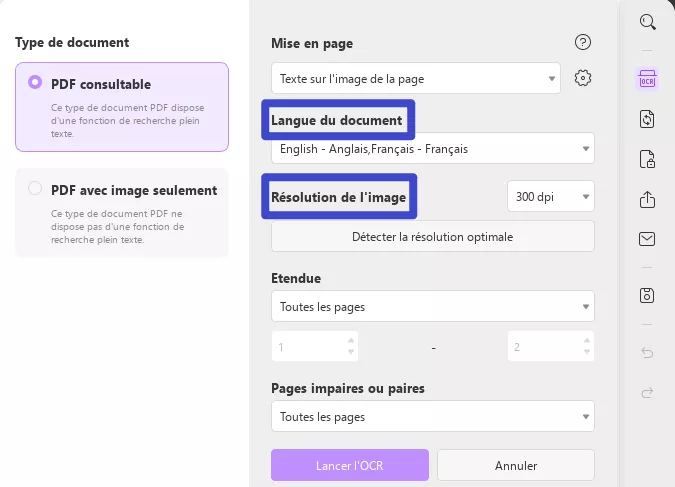675x487 pixels.
Task: Open layout settings gear icon
Action: tap(584, 78)
